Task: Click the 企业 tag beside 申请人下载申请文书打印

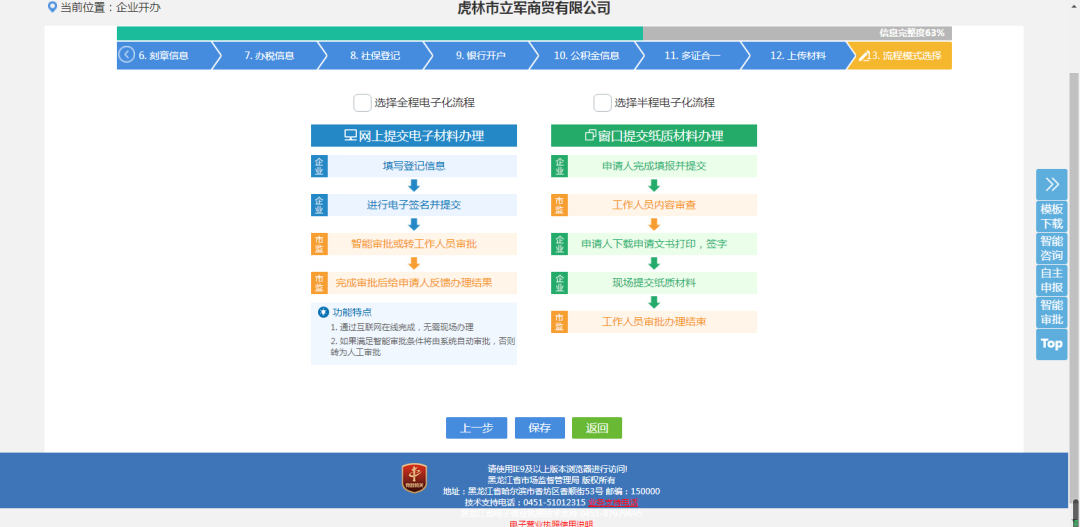Action: pos(559,244)
